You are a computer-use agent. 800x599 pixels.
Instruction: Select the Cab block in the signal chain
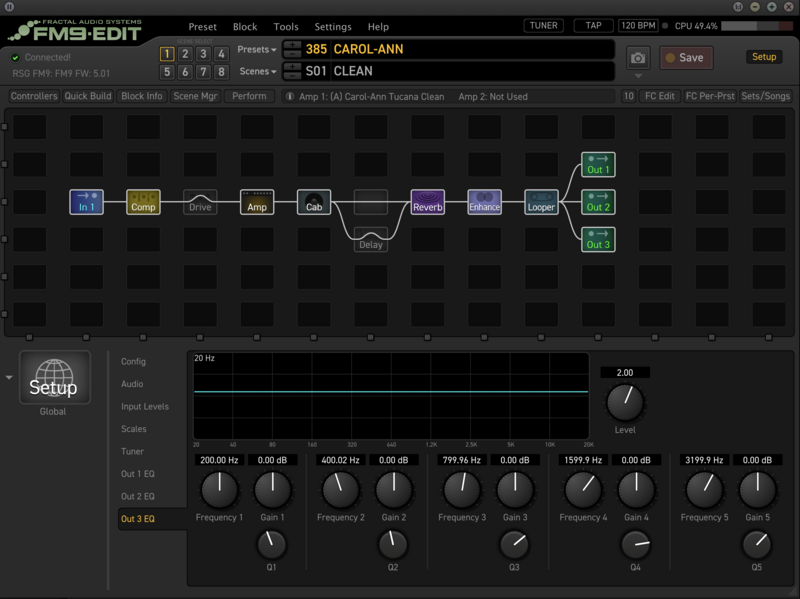point(313,202)
